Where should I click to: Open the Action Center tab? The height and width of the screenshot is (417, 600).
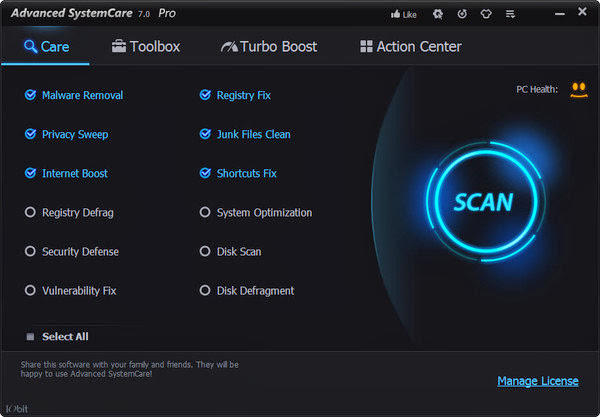click(x=411, y=47)
